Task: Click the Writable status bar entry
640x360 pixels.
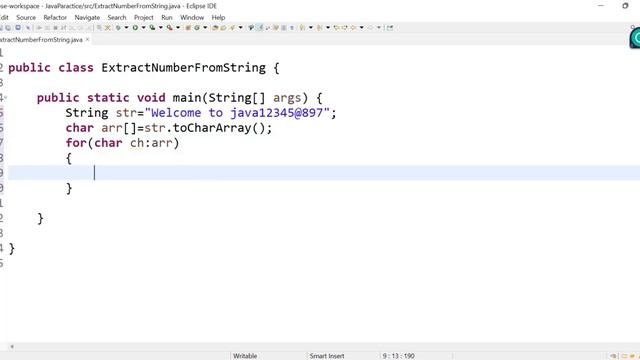Action: click(x=245, y=356)
